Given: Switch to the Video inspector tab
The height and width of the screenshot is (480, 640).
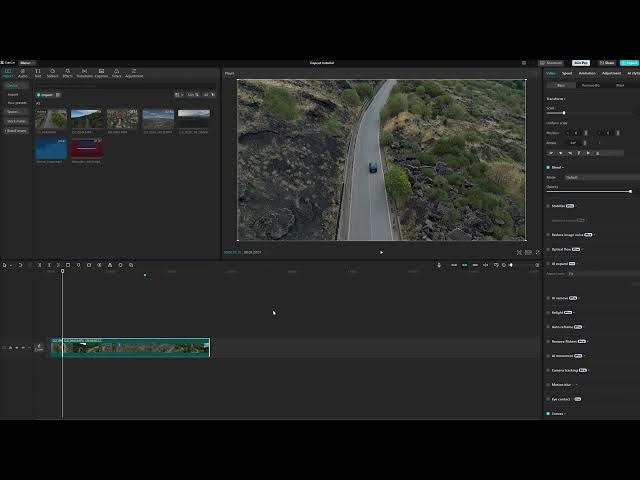Looking at the screenshot, I should 551,73.
